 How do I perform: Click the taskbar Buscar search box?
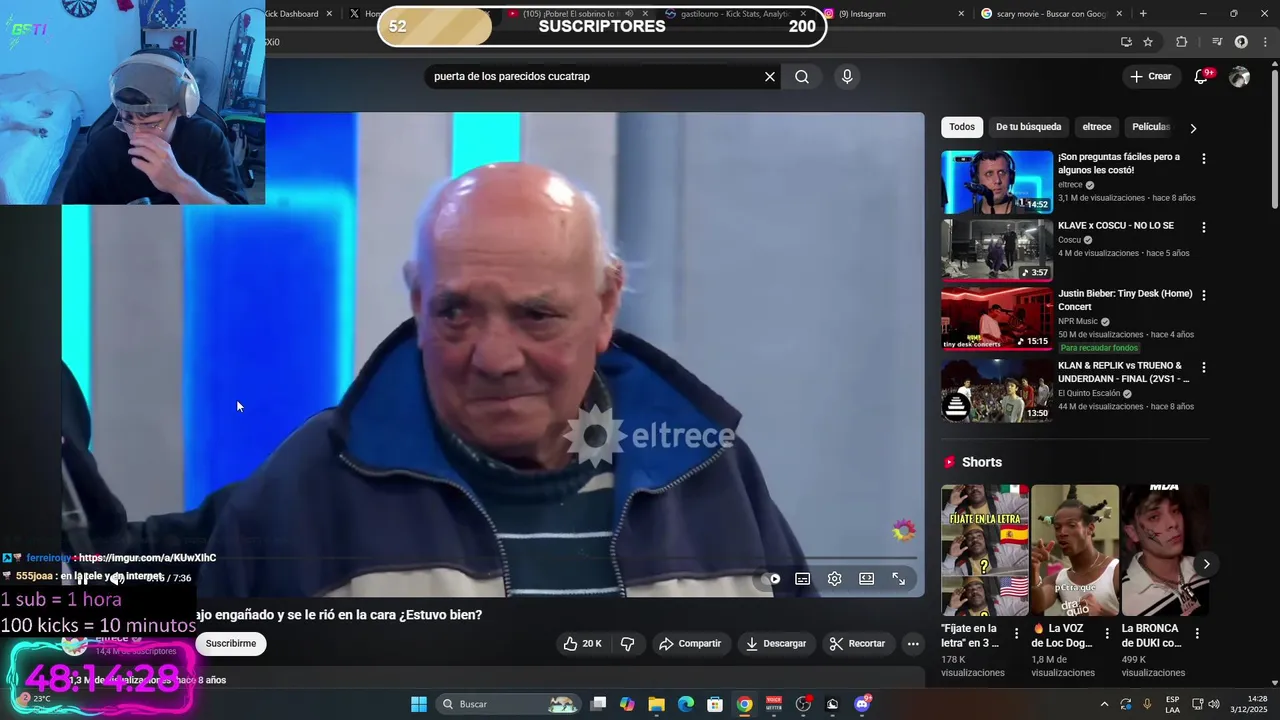(510, 704)
